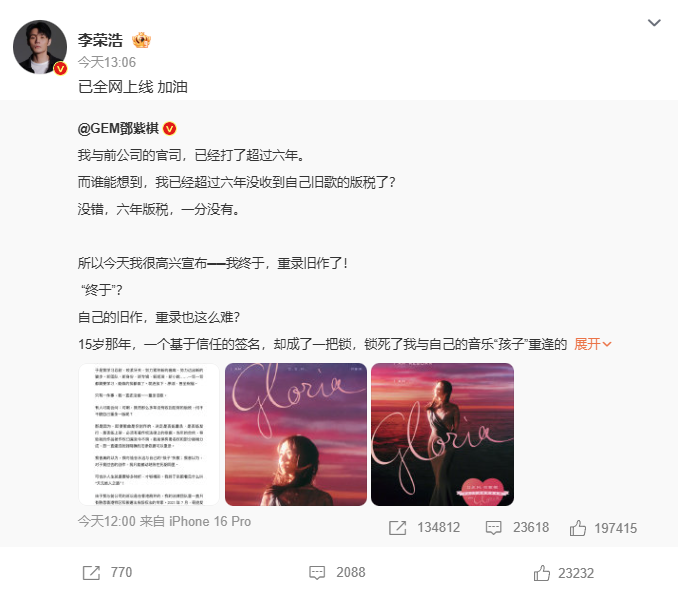Click the 今天12:00 original post timestamp
Image resolution: width=678 pixels, height=594 pixels.
coord(107,521)
